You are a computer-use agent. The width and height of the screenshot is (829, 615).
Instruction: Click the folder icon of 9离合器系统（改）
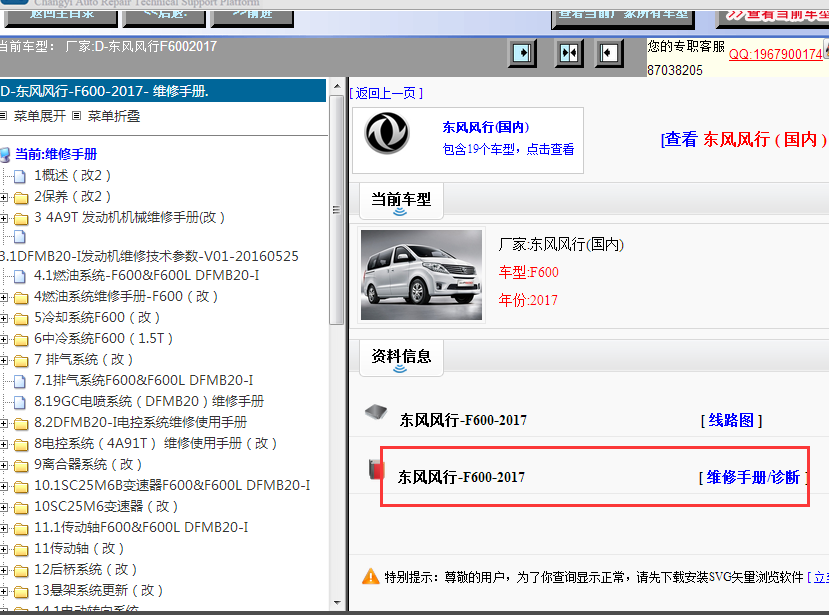[21, 465]
